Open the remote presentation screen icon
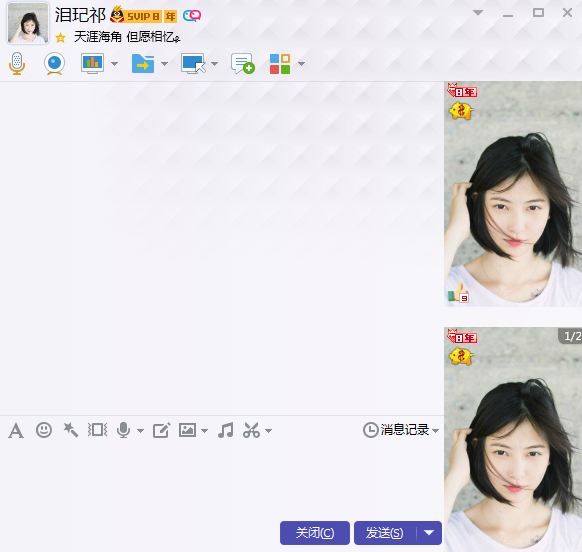582x552 pixels. 92,63
